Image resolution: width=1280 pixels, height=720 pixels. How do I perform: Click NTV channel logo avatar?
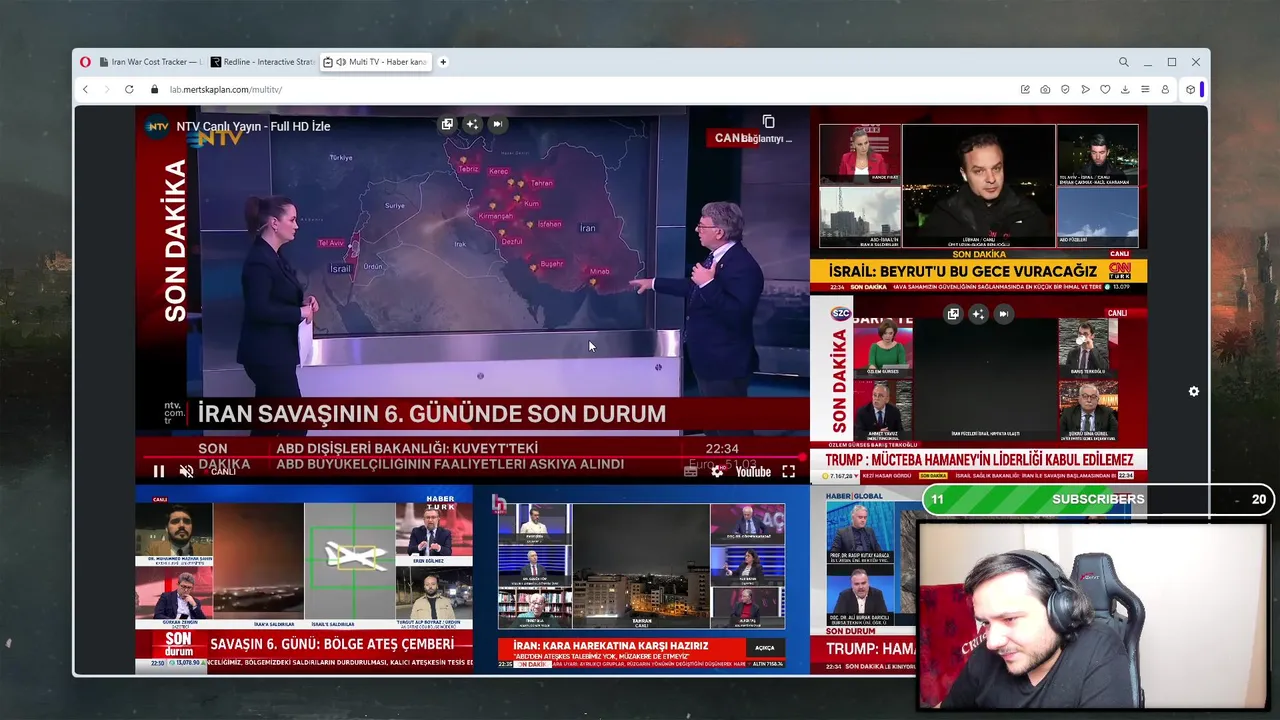pos(157,126)
